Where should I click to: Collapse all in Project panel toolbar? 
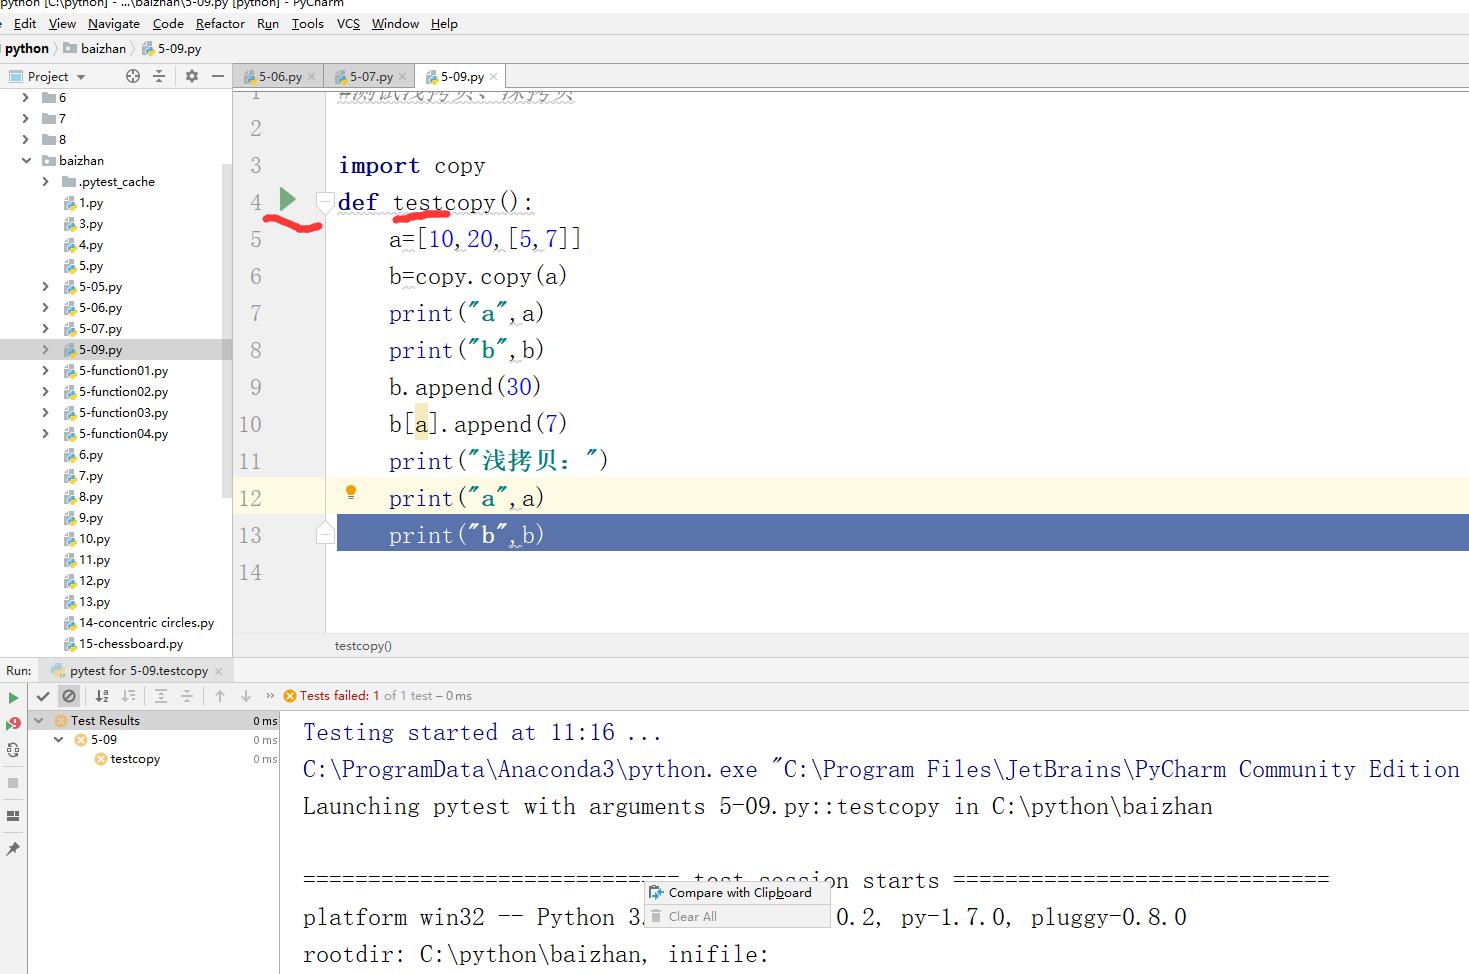[x=159, y=76]
